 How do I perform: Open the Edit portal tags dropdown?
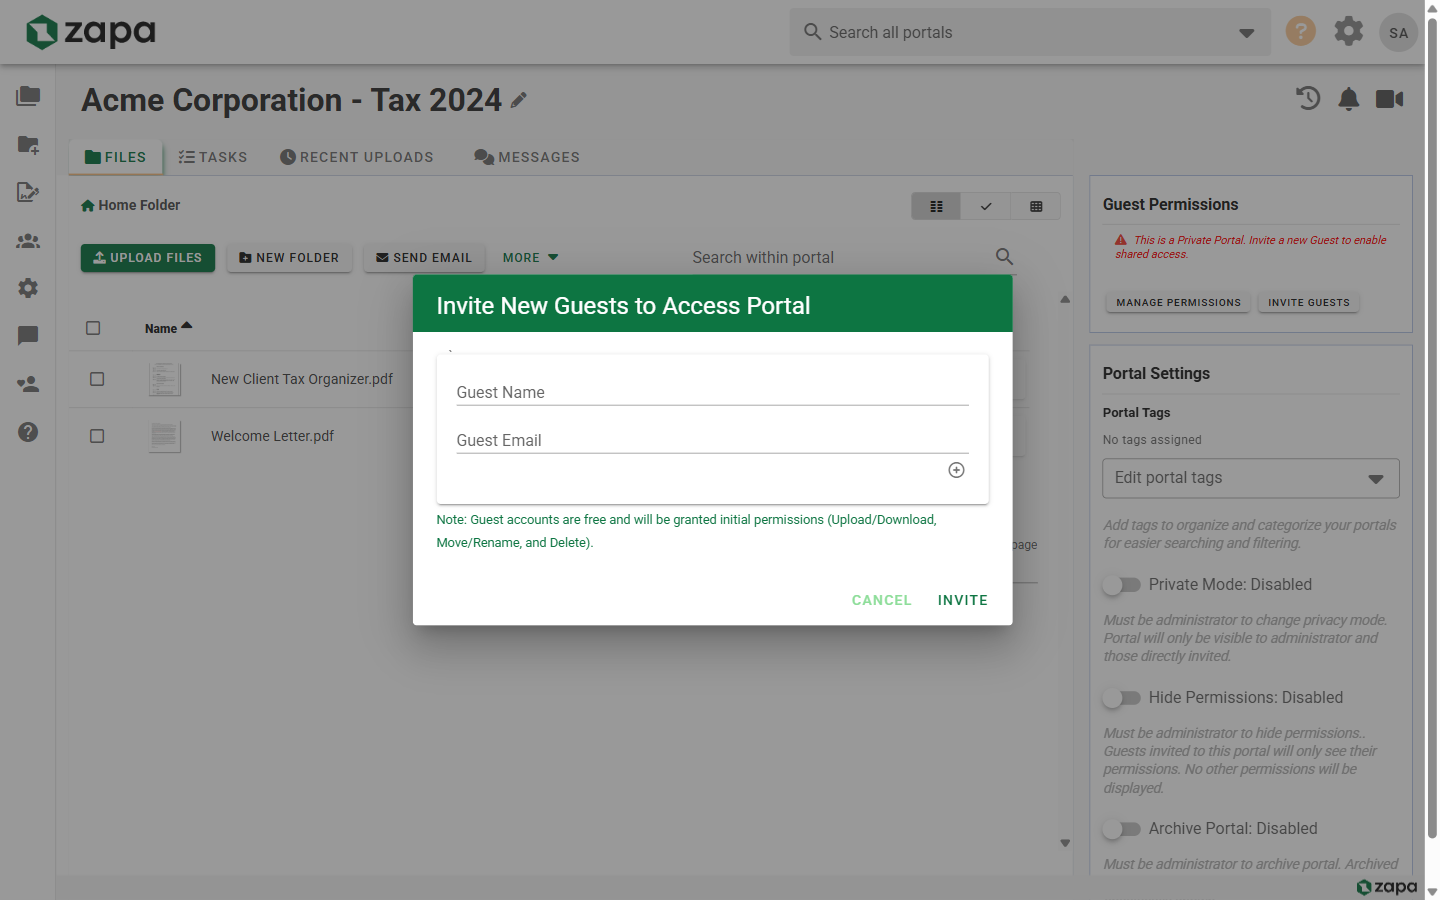click(1251, 478)
